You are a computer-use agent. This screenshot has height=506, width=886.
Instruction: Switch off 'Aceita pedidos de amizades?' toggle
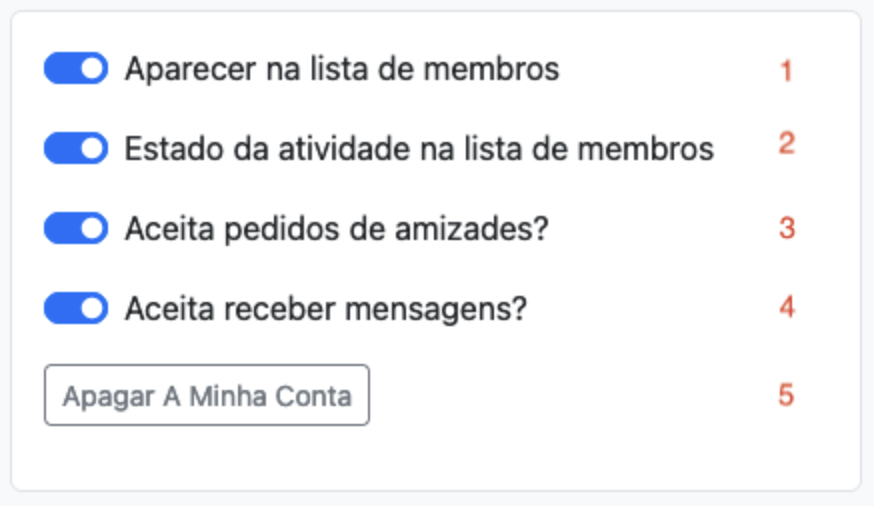pyautogui.click(x=76, y=228)
